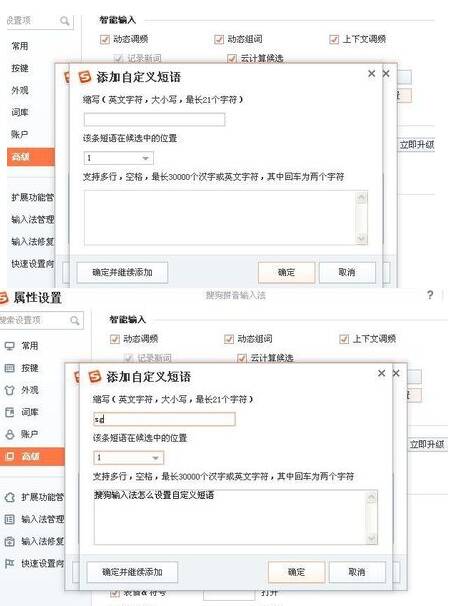Select 高级 in the sidebar without icons
The height and width of the screenshot is (606, 452).
31,157
